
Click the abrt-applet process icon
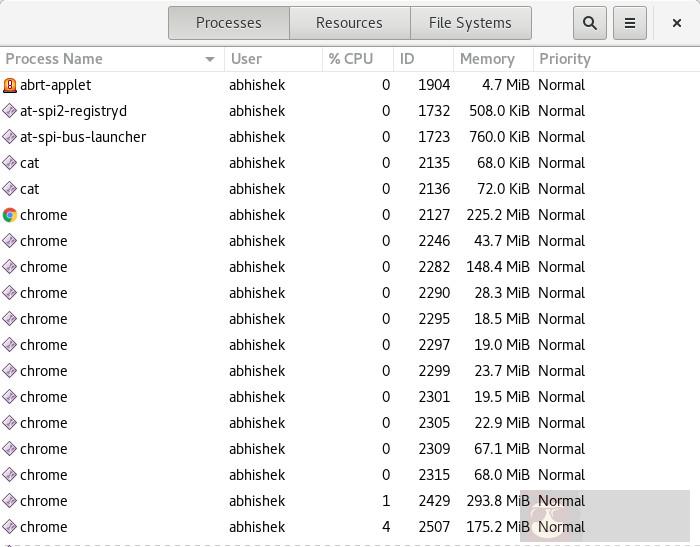tap(10, 85)
